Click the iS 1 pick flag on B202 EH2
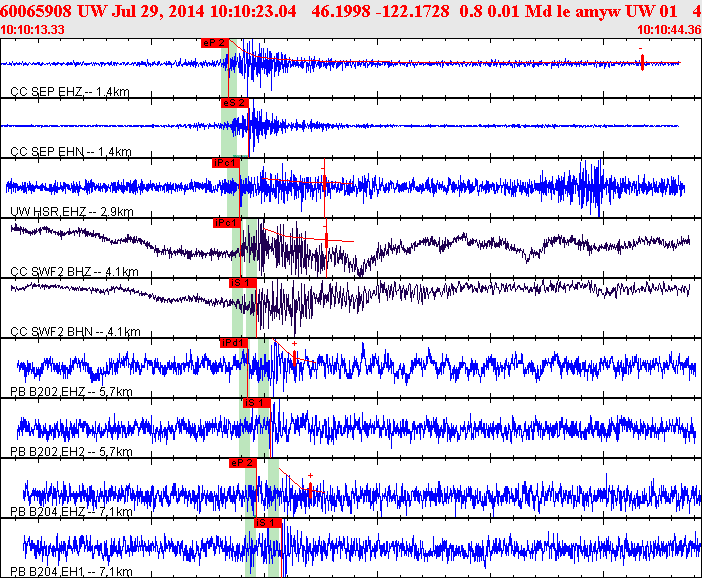The width and height of the screenshot is (702, 578). tap(257, 403)
